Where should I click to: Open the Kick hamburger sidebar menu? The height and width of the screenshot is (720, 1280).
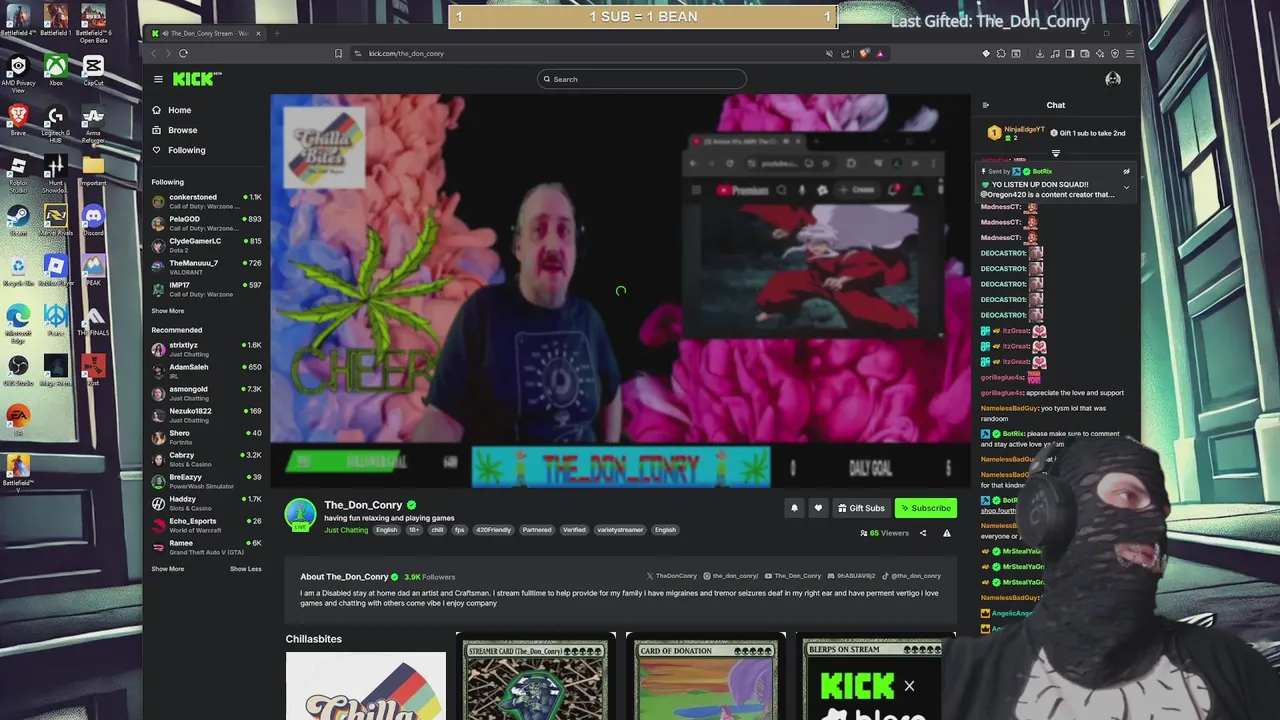158,79
